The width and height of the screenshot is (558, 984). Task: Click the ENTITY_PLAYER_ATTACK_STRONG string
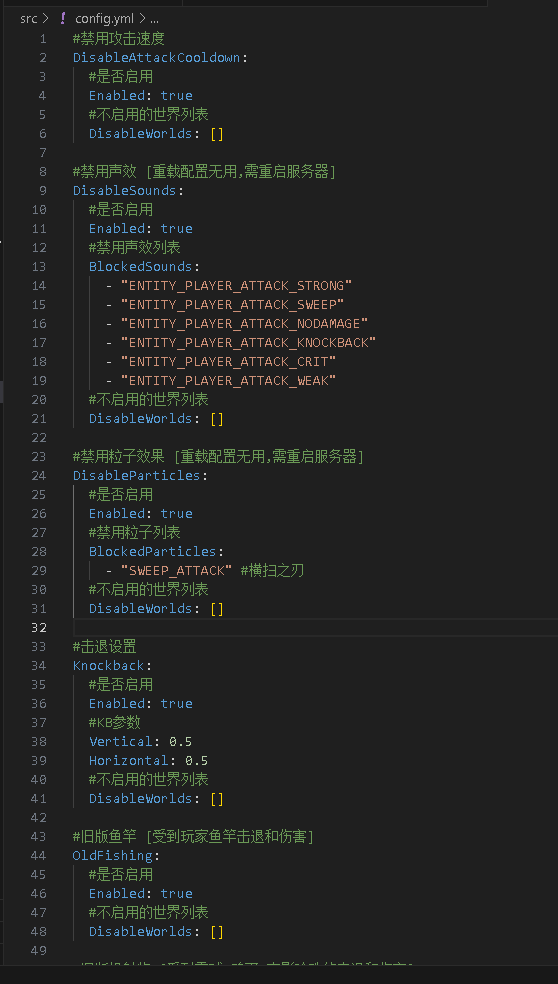point(237,286)
